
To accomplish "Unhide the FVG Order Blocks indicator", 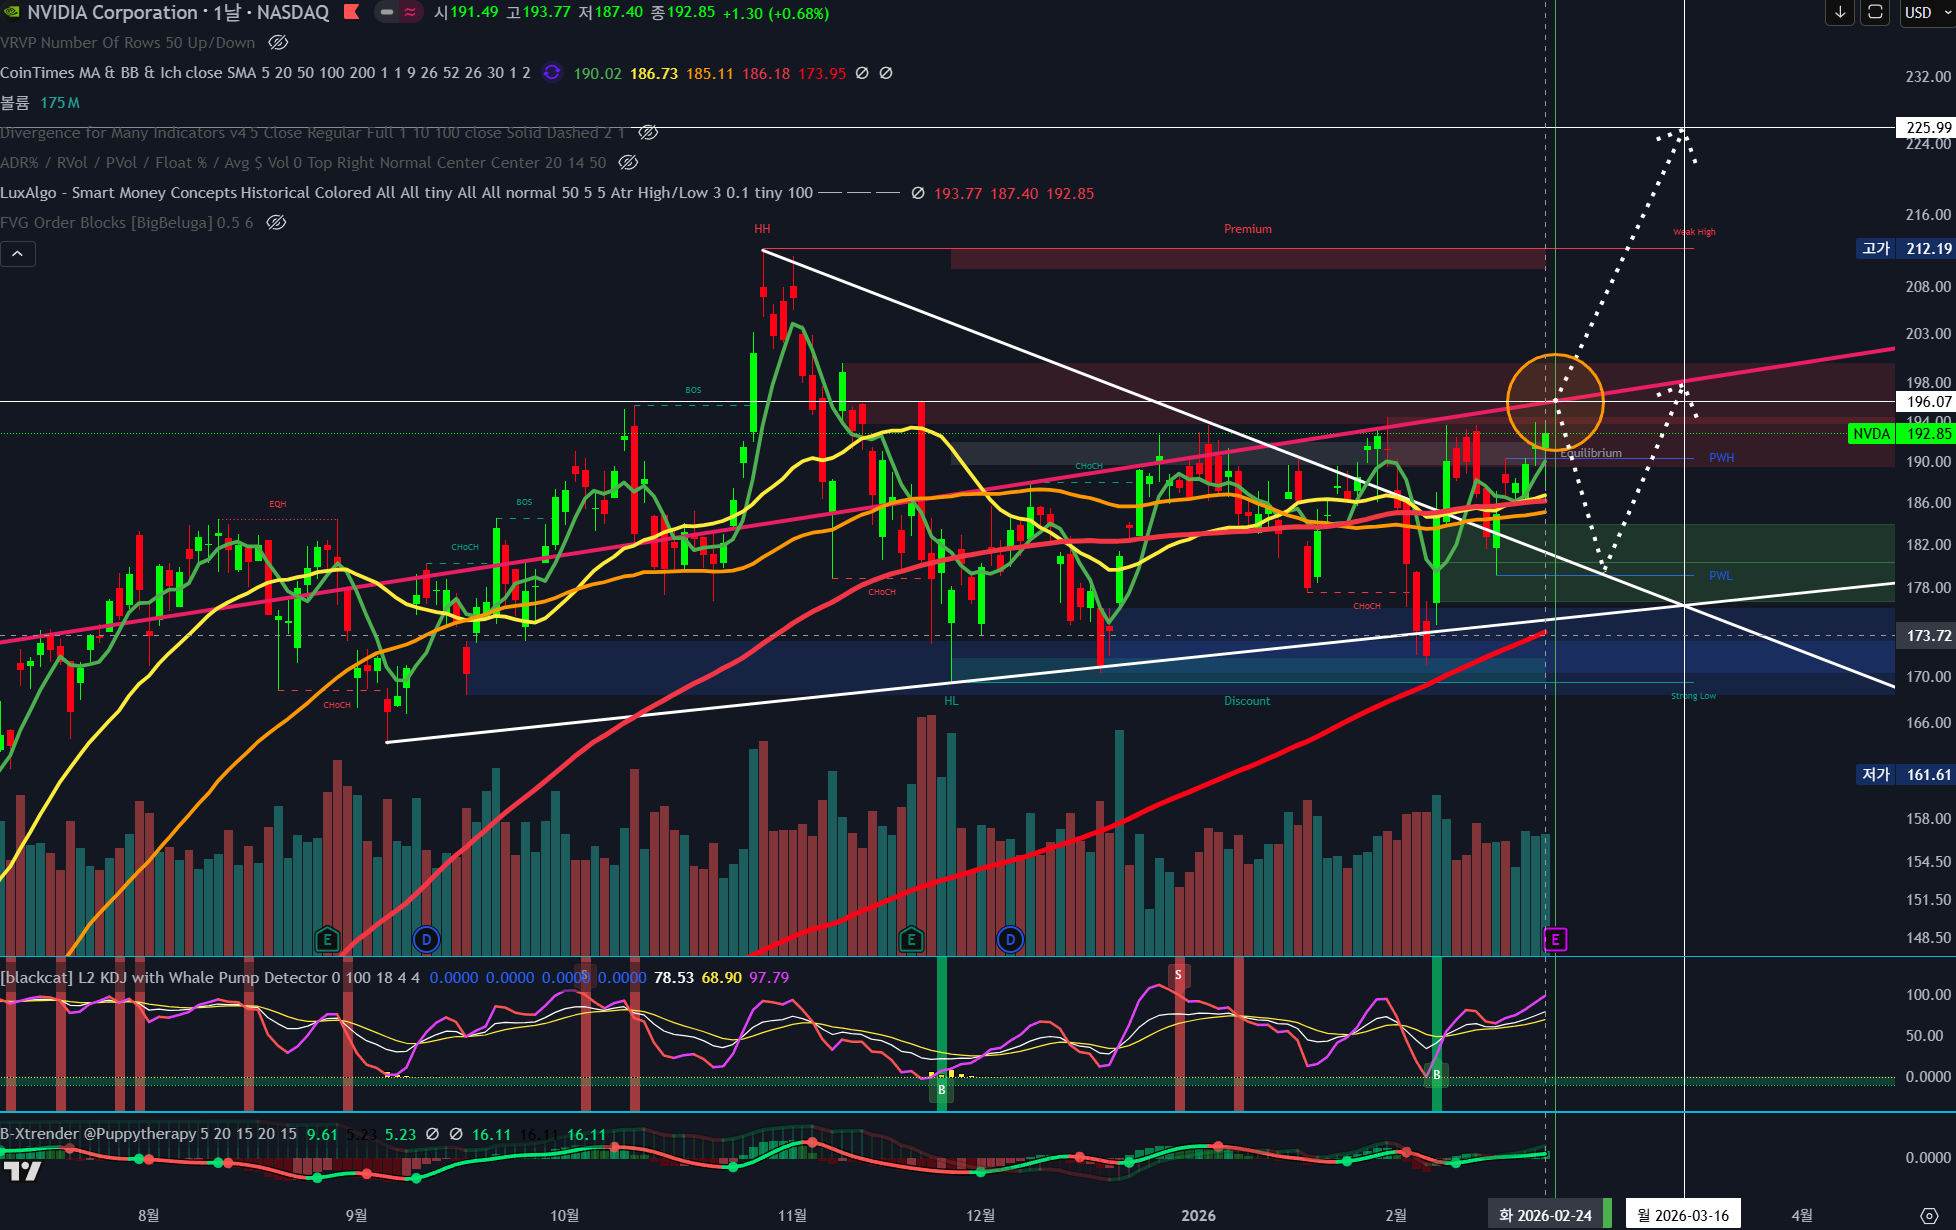I will 277,223.
